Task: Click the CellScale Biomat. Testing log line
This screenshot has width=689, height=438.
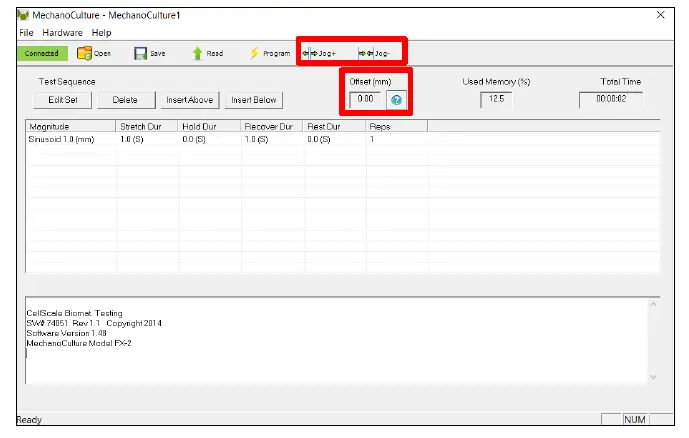Action: (x=74, y=313)
